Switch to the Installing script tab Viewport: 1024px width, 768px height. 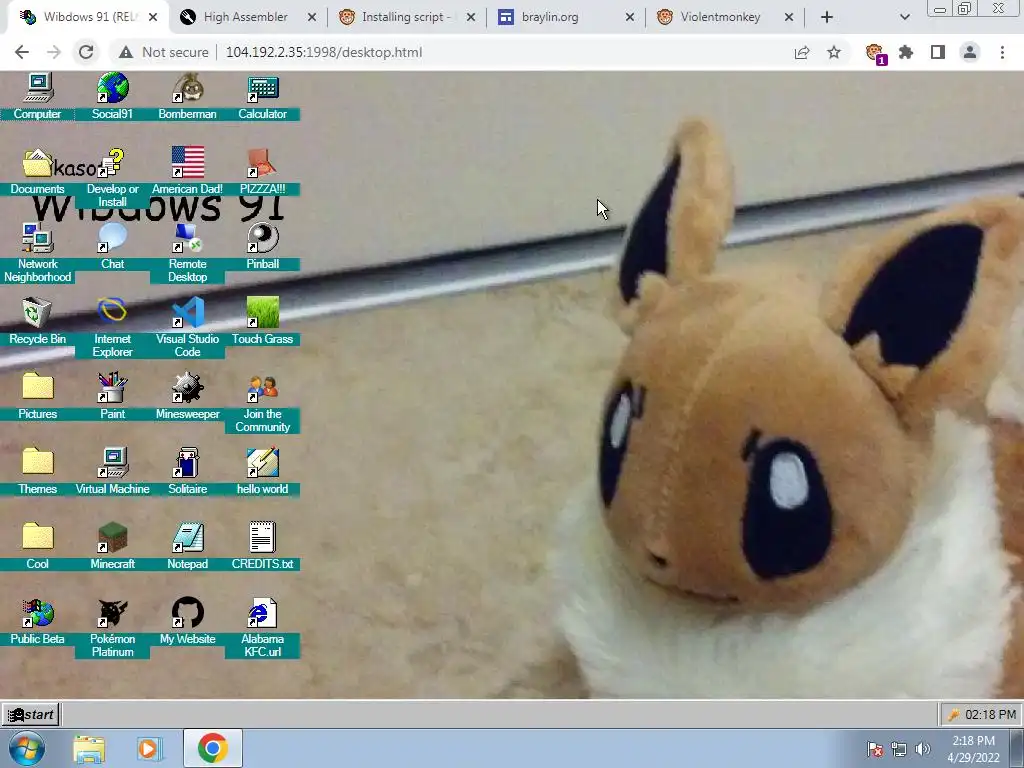[405, 17]
